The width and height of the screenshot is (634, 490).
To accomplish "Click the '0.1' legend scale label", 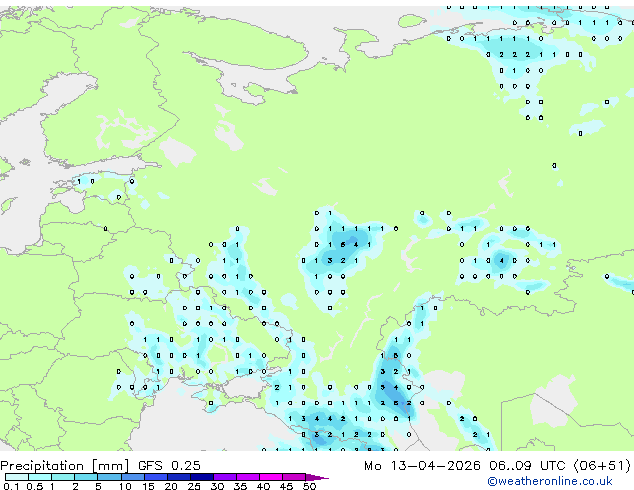I will click(x=11, y=486).
